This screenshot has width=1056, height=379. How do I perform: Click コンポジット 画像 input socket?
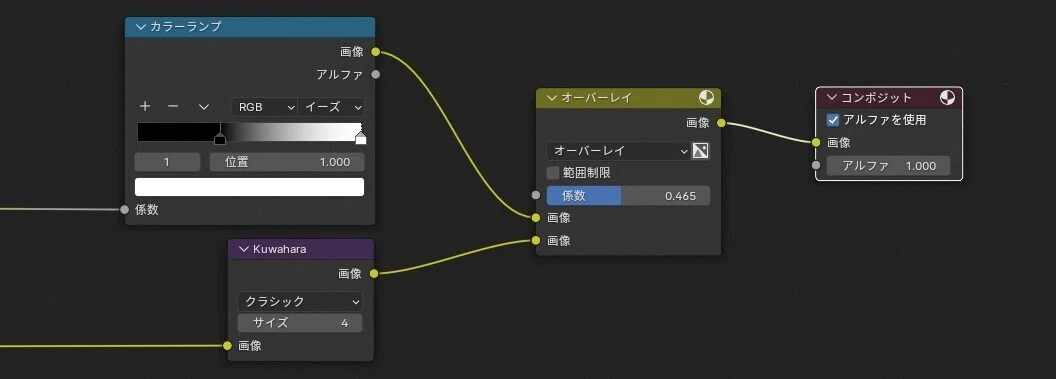tap(816, 142)
